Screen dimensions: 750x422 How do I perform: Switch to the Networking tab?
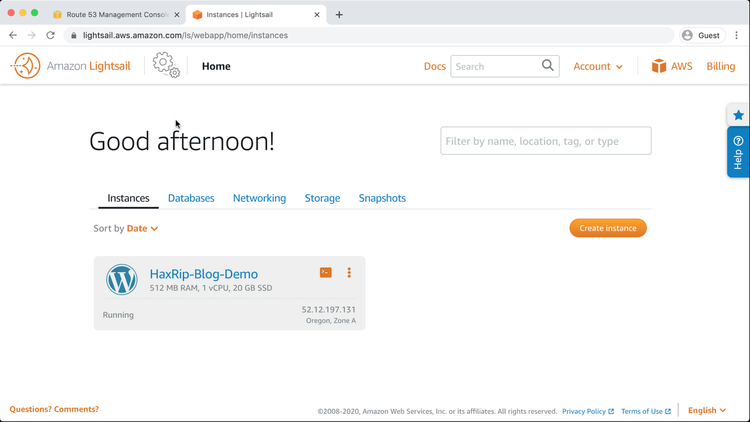coord(259,198)
